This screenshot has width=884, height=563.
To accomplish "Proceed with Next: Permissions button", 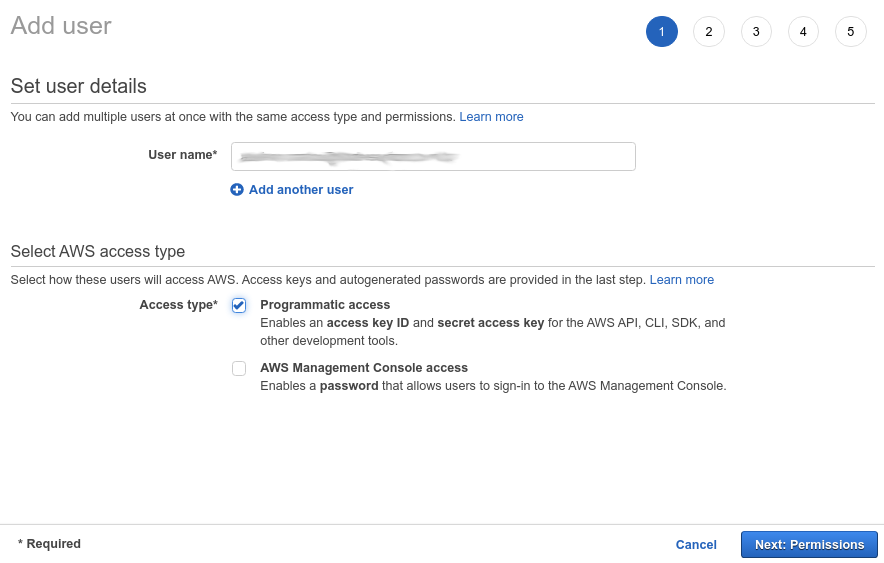I will pyautogui.click(x=809, y=545).
